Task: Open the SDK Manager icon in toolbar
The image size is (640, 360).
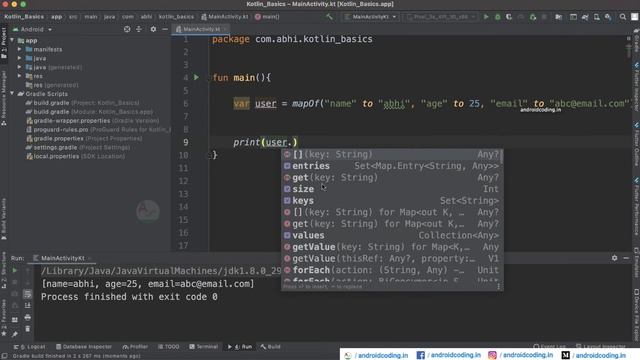Action: [608, 17]
